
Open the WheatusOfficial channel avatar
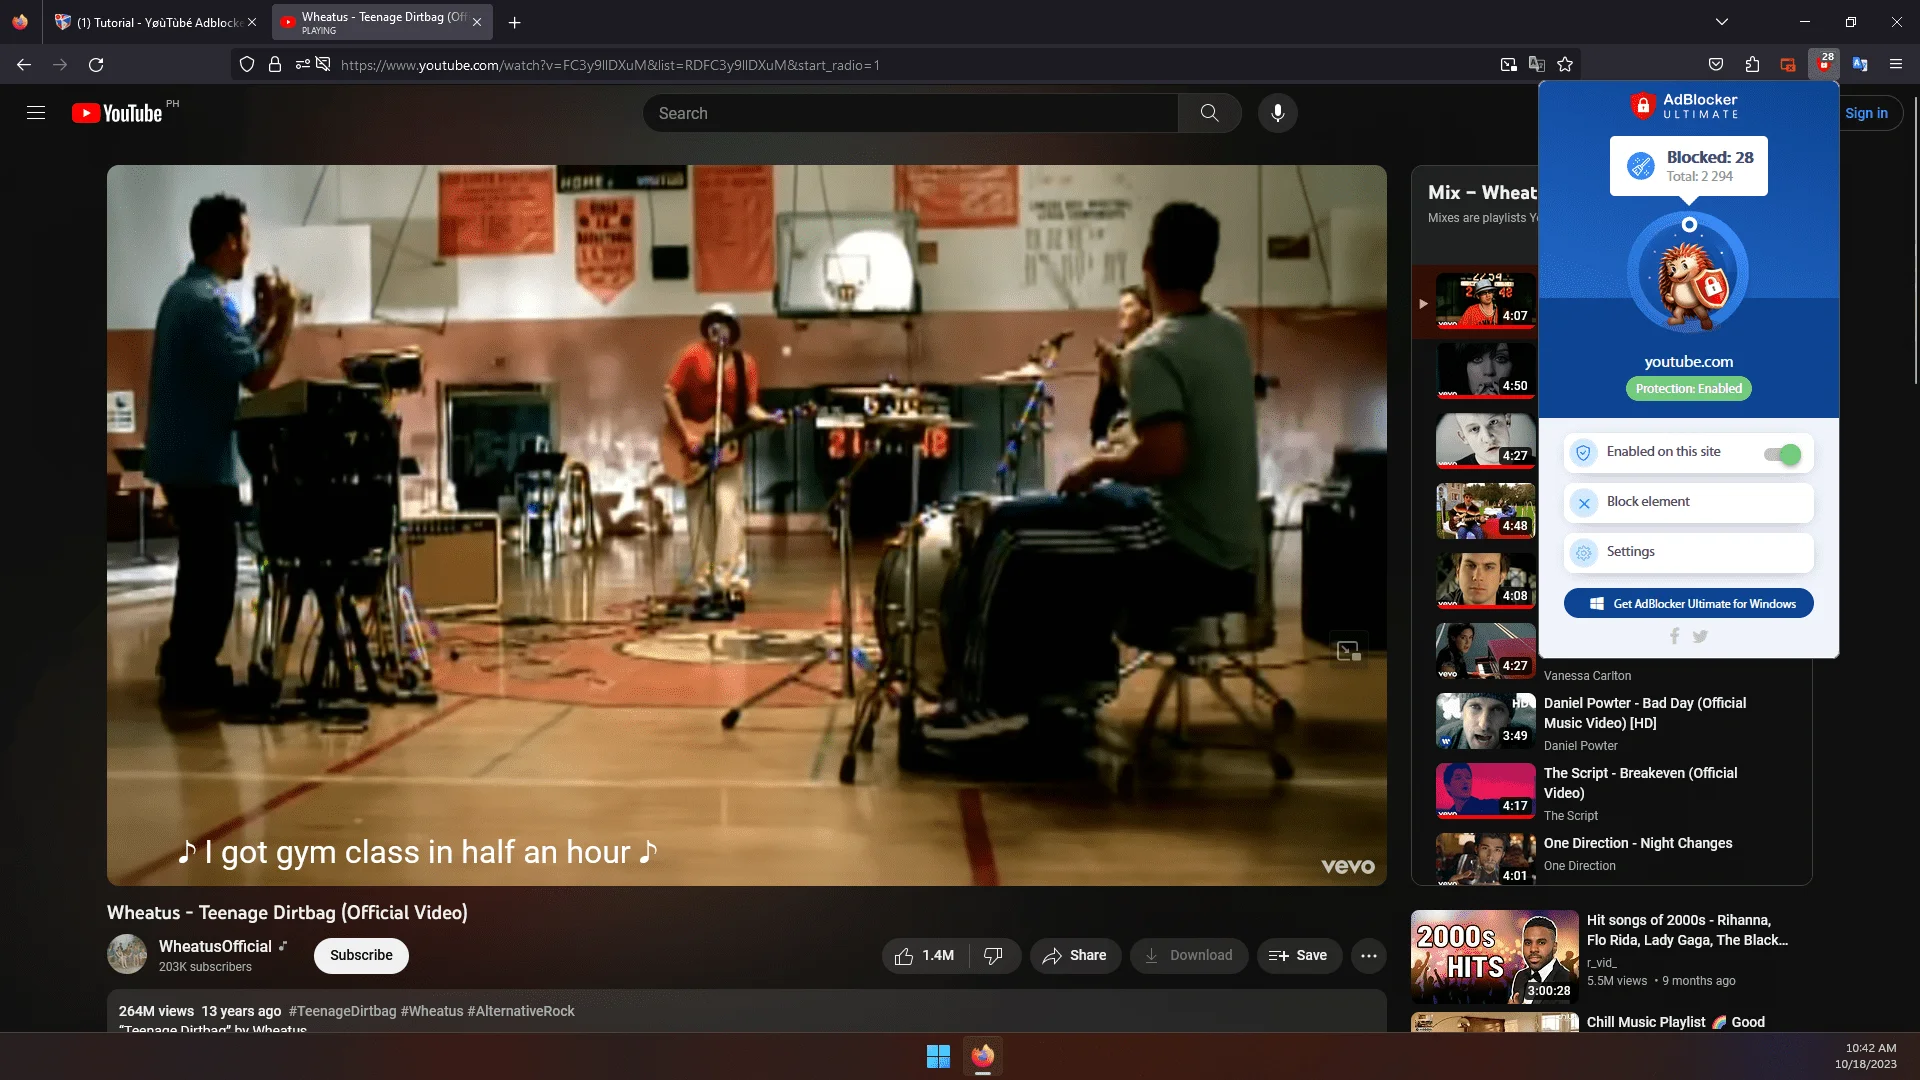click(127, 955)
